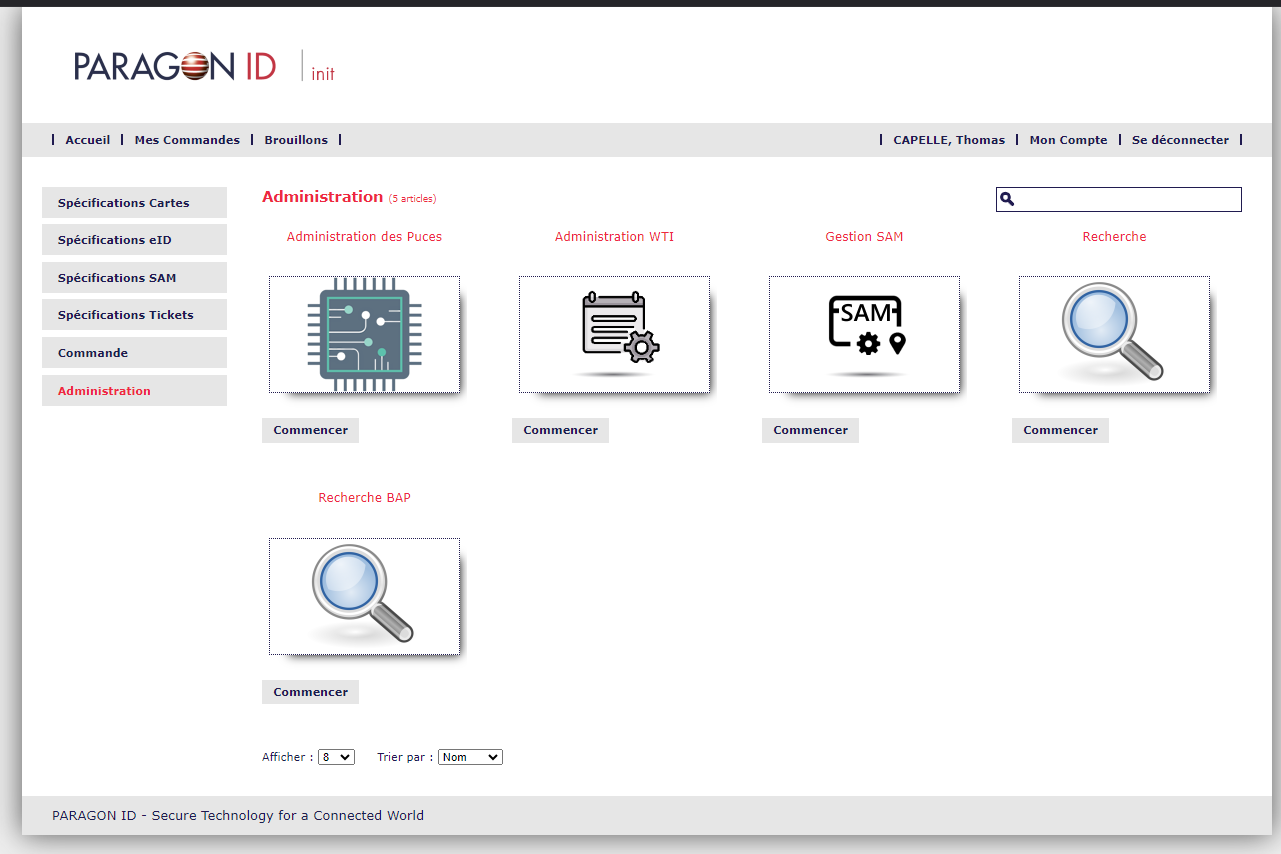Open the Trier par sort dropdown
1281x854 pixels.
[x=470, y=757]
